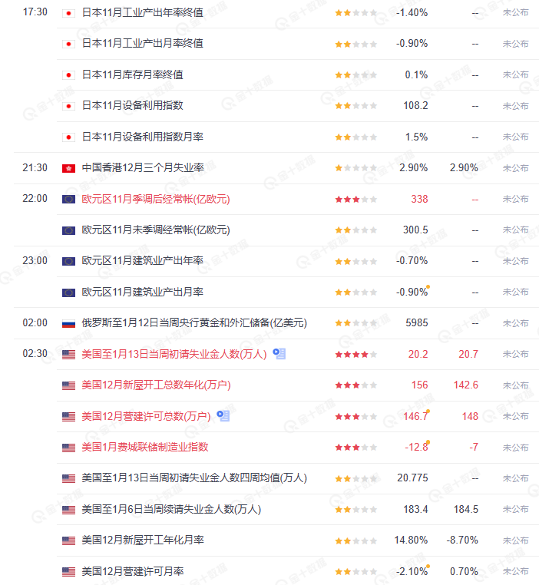Screen dimensions: 540x585
Task: Open event 欧元区11月季调后经常帐(亿欧元)
Action: tap(156, 199)
